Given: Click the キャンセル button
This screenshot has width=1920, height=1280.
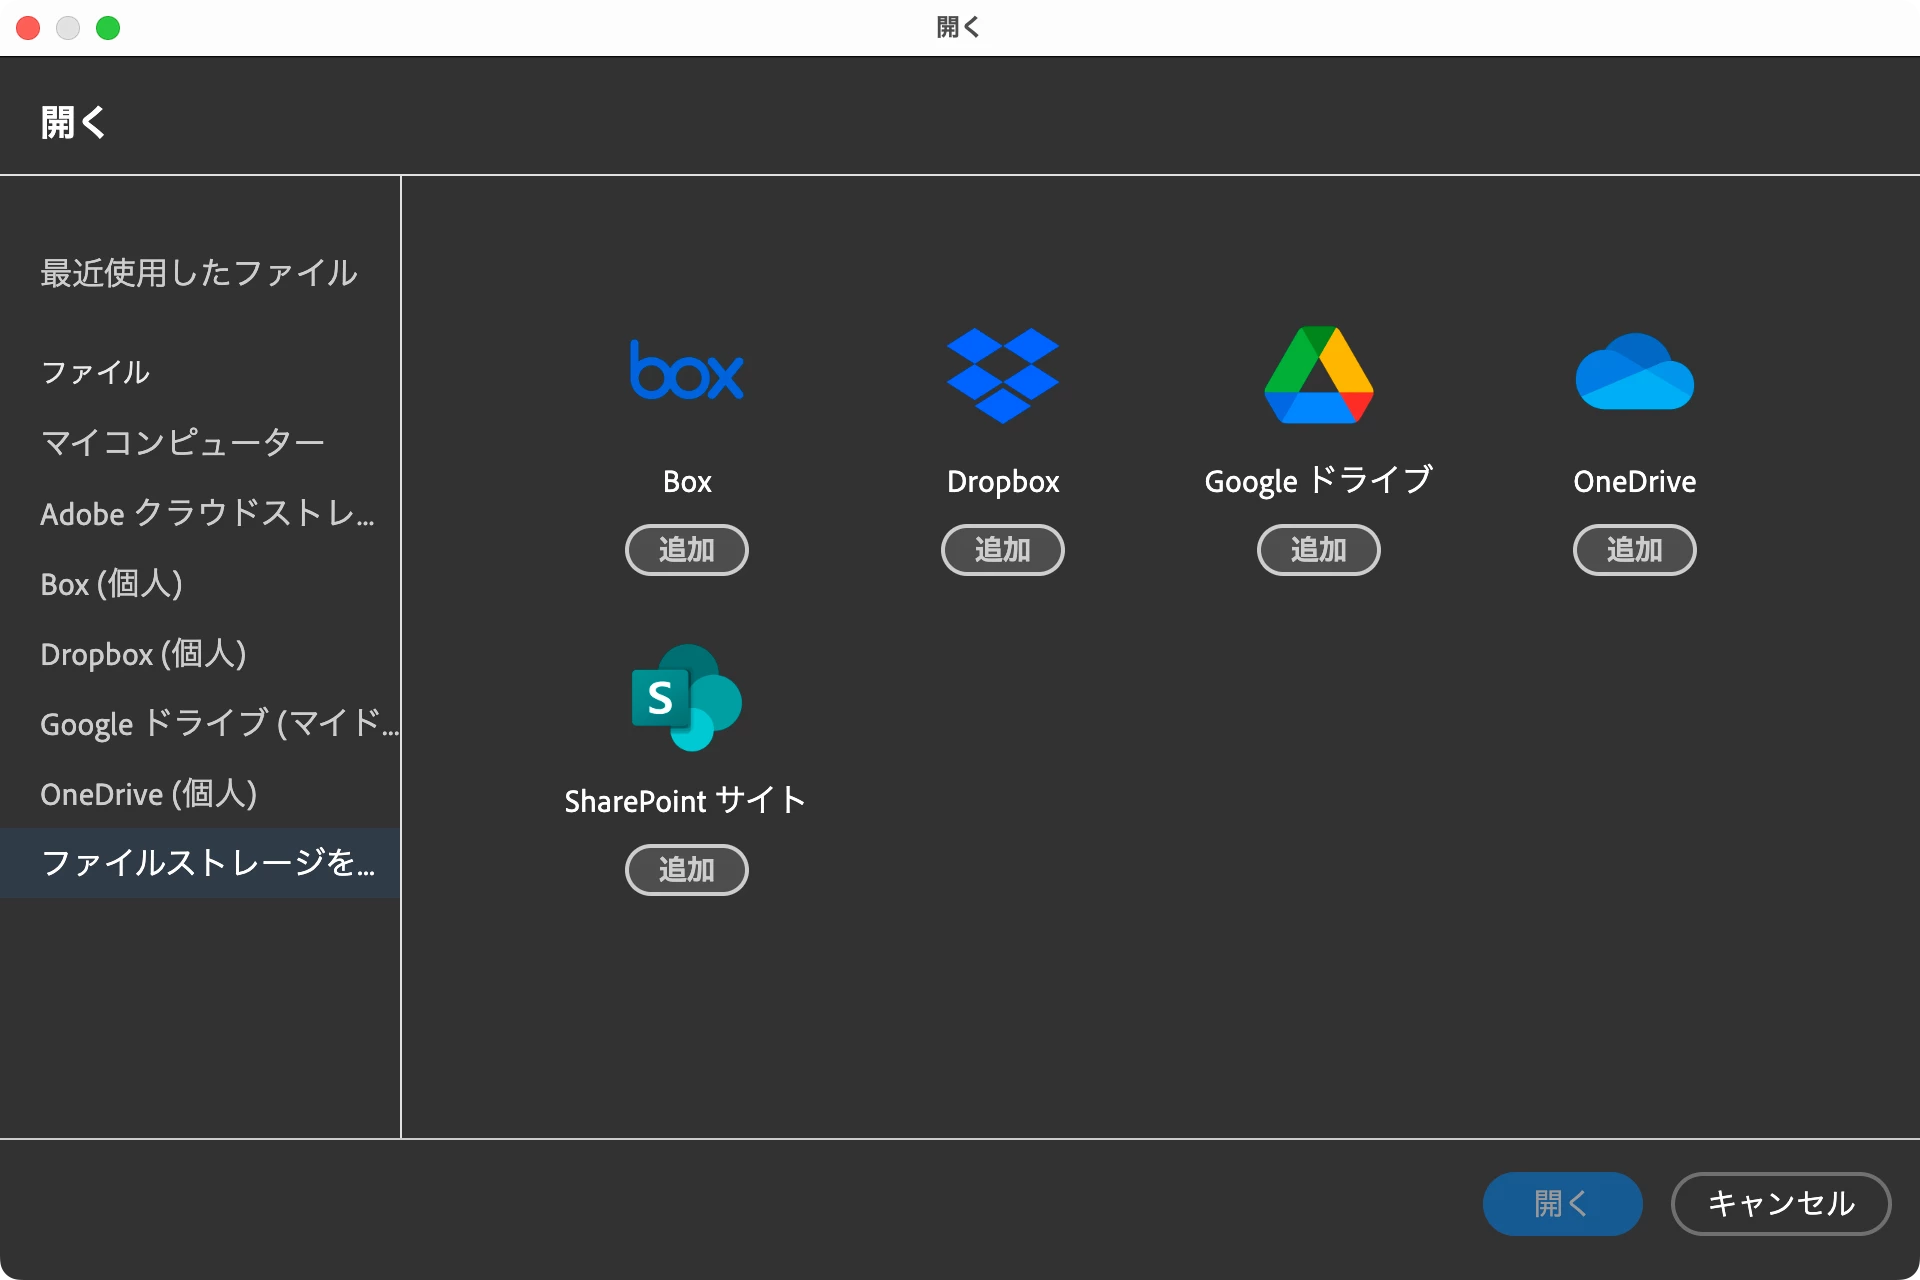Looking at the screenshot, I should (x=1780, y=1203).
